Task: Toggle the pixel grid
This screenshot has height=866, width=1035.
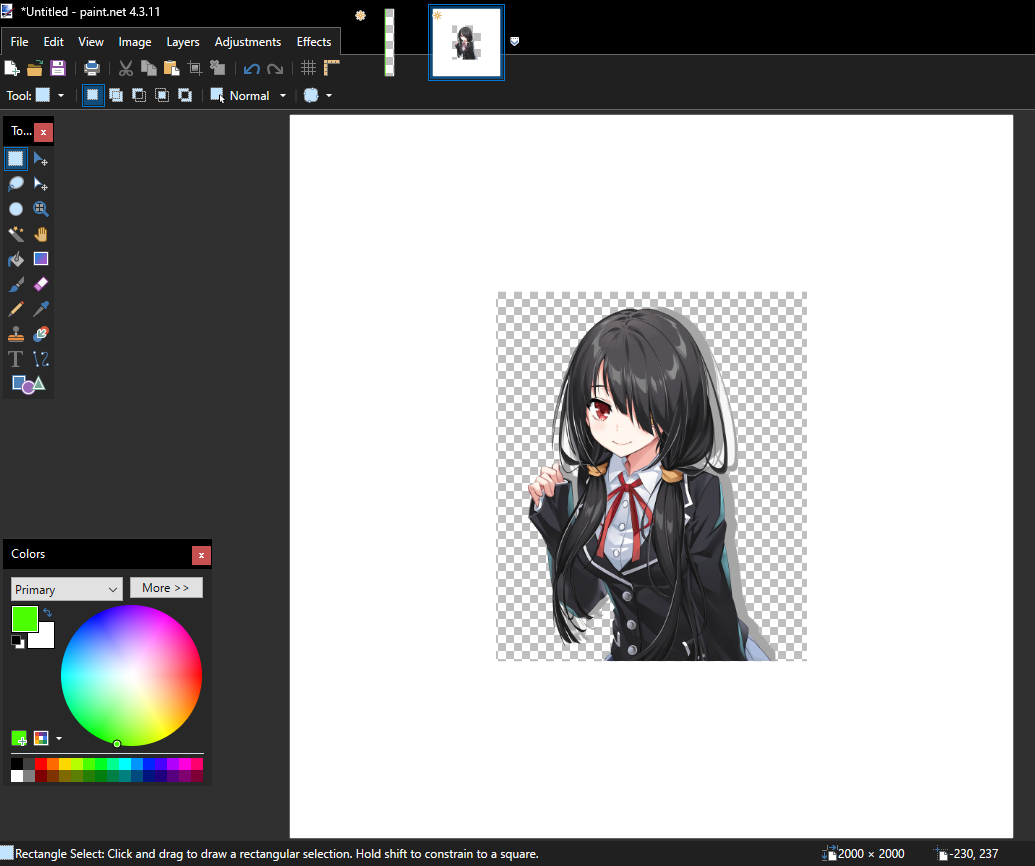Action: [x=308, y=68]
